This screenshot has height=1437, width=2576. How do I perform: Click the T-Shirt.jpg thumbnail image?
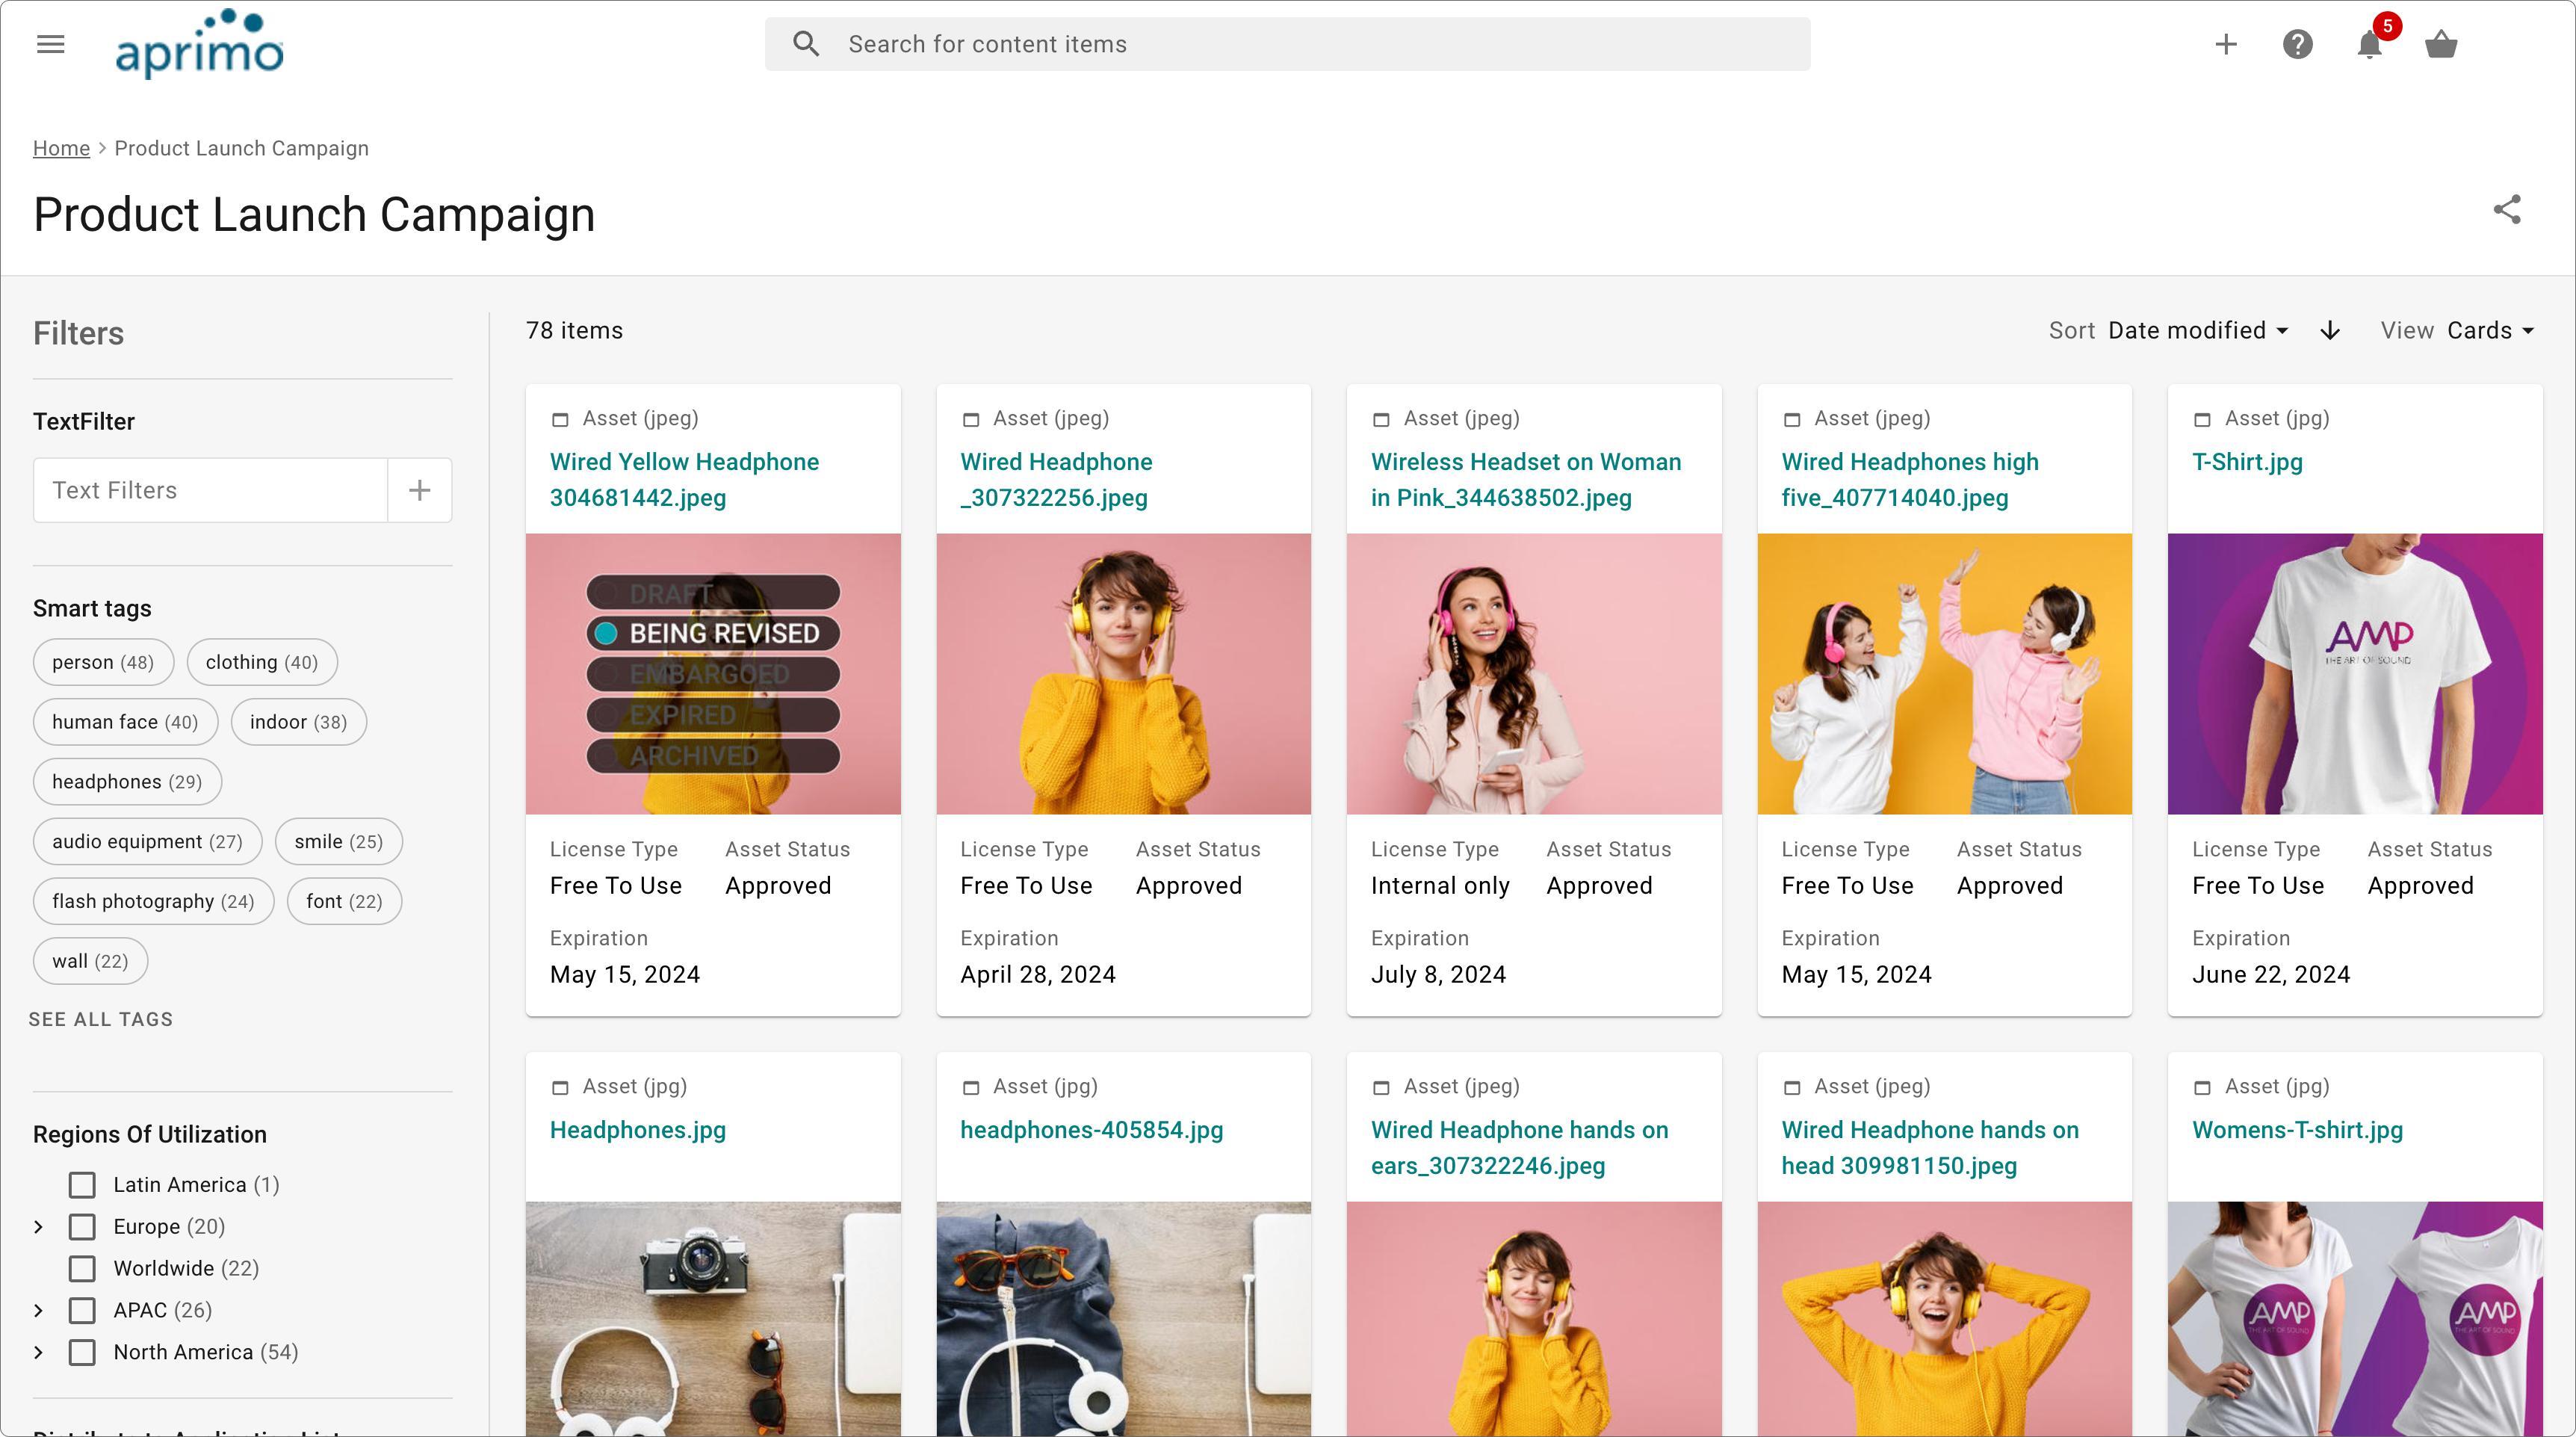pos(2354,674)
